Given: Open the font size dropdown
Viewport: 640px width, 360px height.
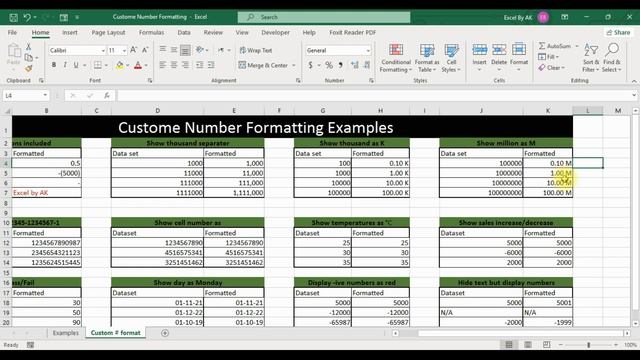Looking at the screenshot, I should 124,51.
